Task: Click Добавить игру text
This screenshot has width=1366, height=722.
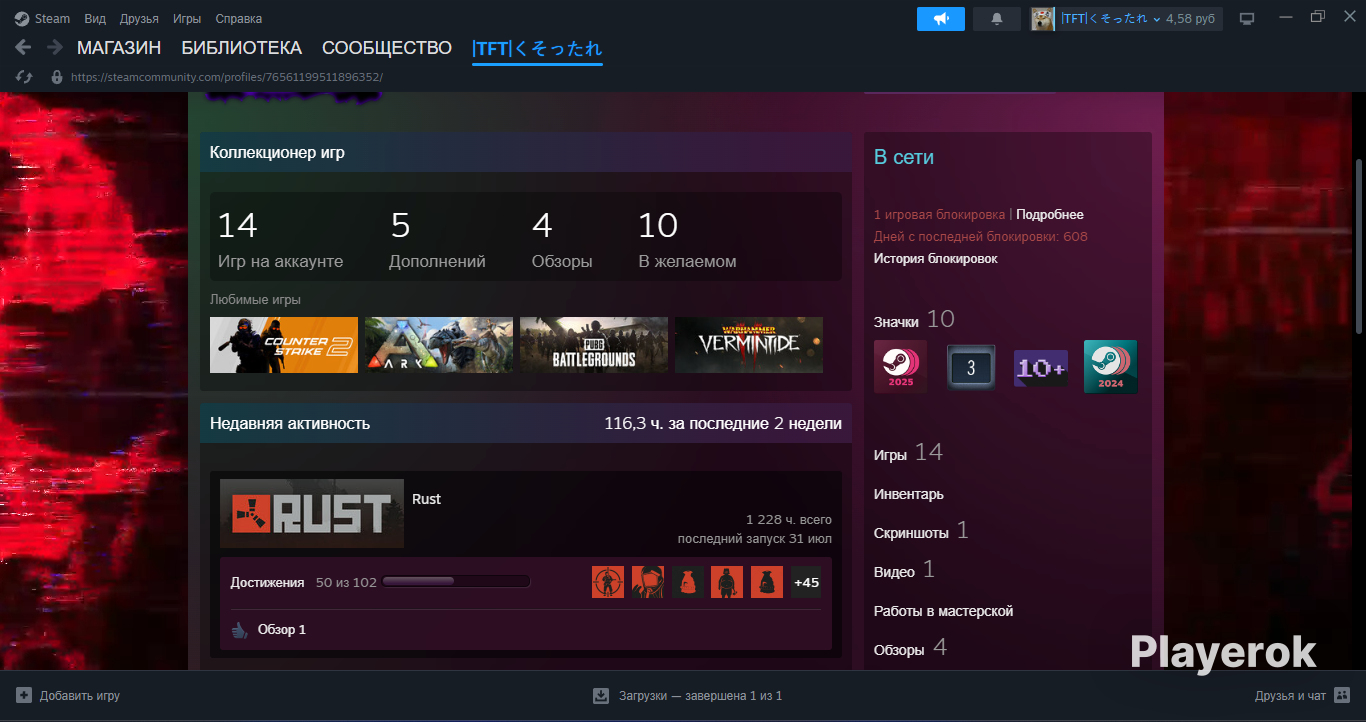Action: pos(80,695)
